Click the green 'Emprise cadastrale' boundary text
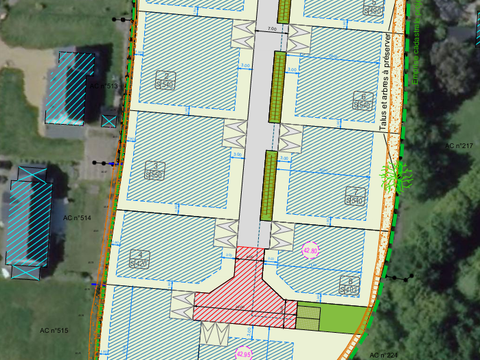Screen dimensions: 480x360 click(x=415, y=42)
